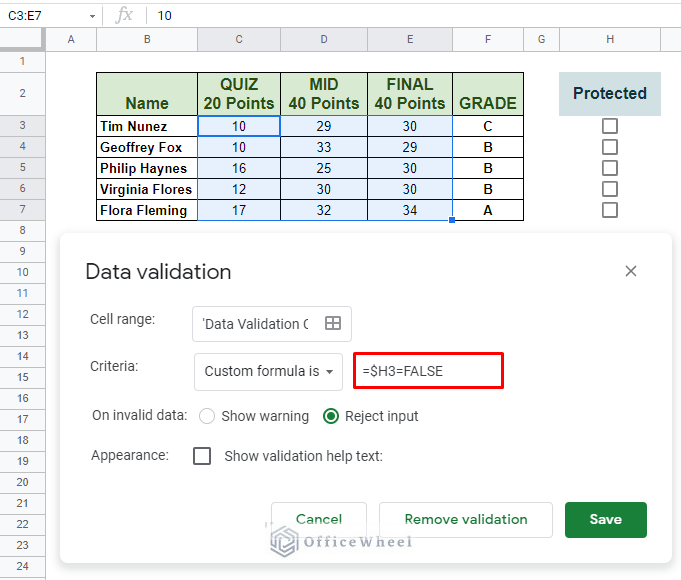Click the Name header cell

pyautogui.click(x=147, y=94)
